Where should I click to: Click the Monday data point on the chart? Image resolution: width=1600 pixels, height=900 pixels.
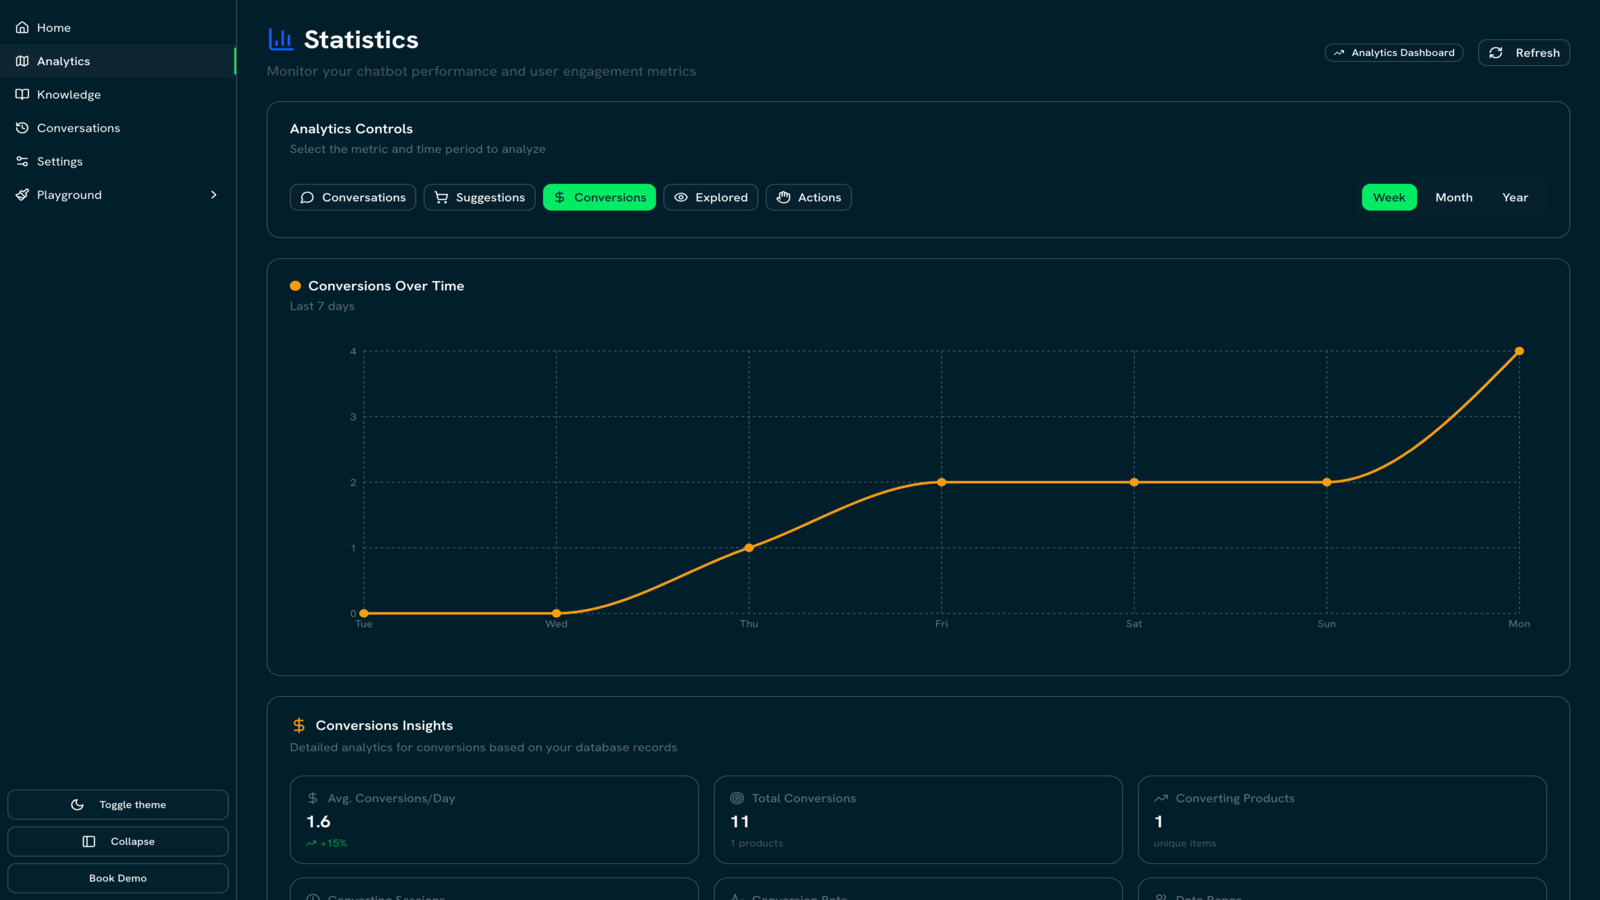[1519, 351]
